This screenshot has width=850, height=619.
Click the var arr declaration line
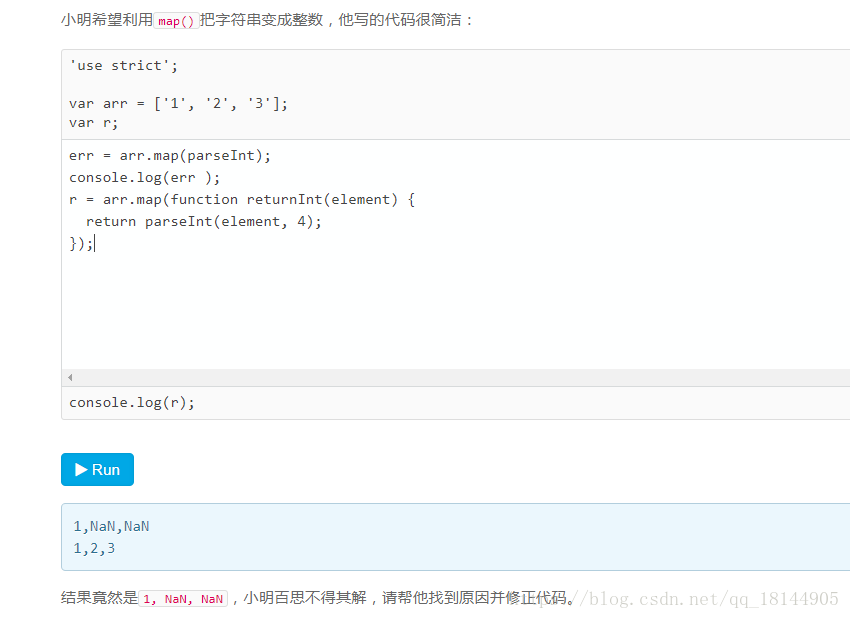(x=180, y=103)
